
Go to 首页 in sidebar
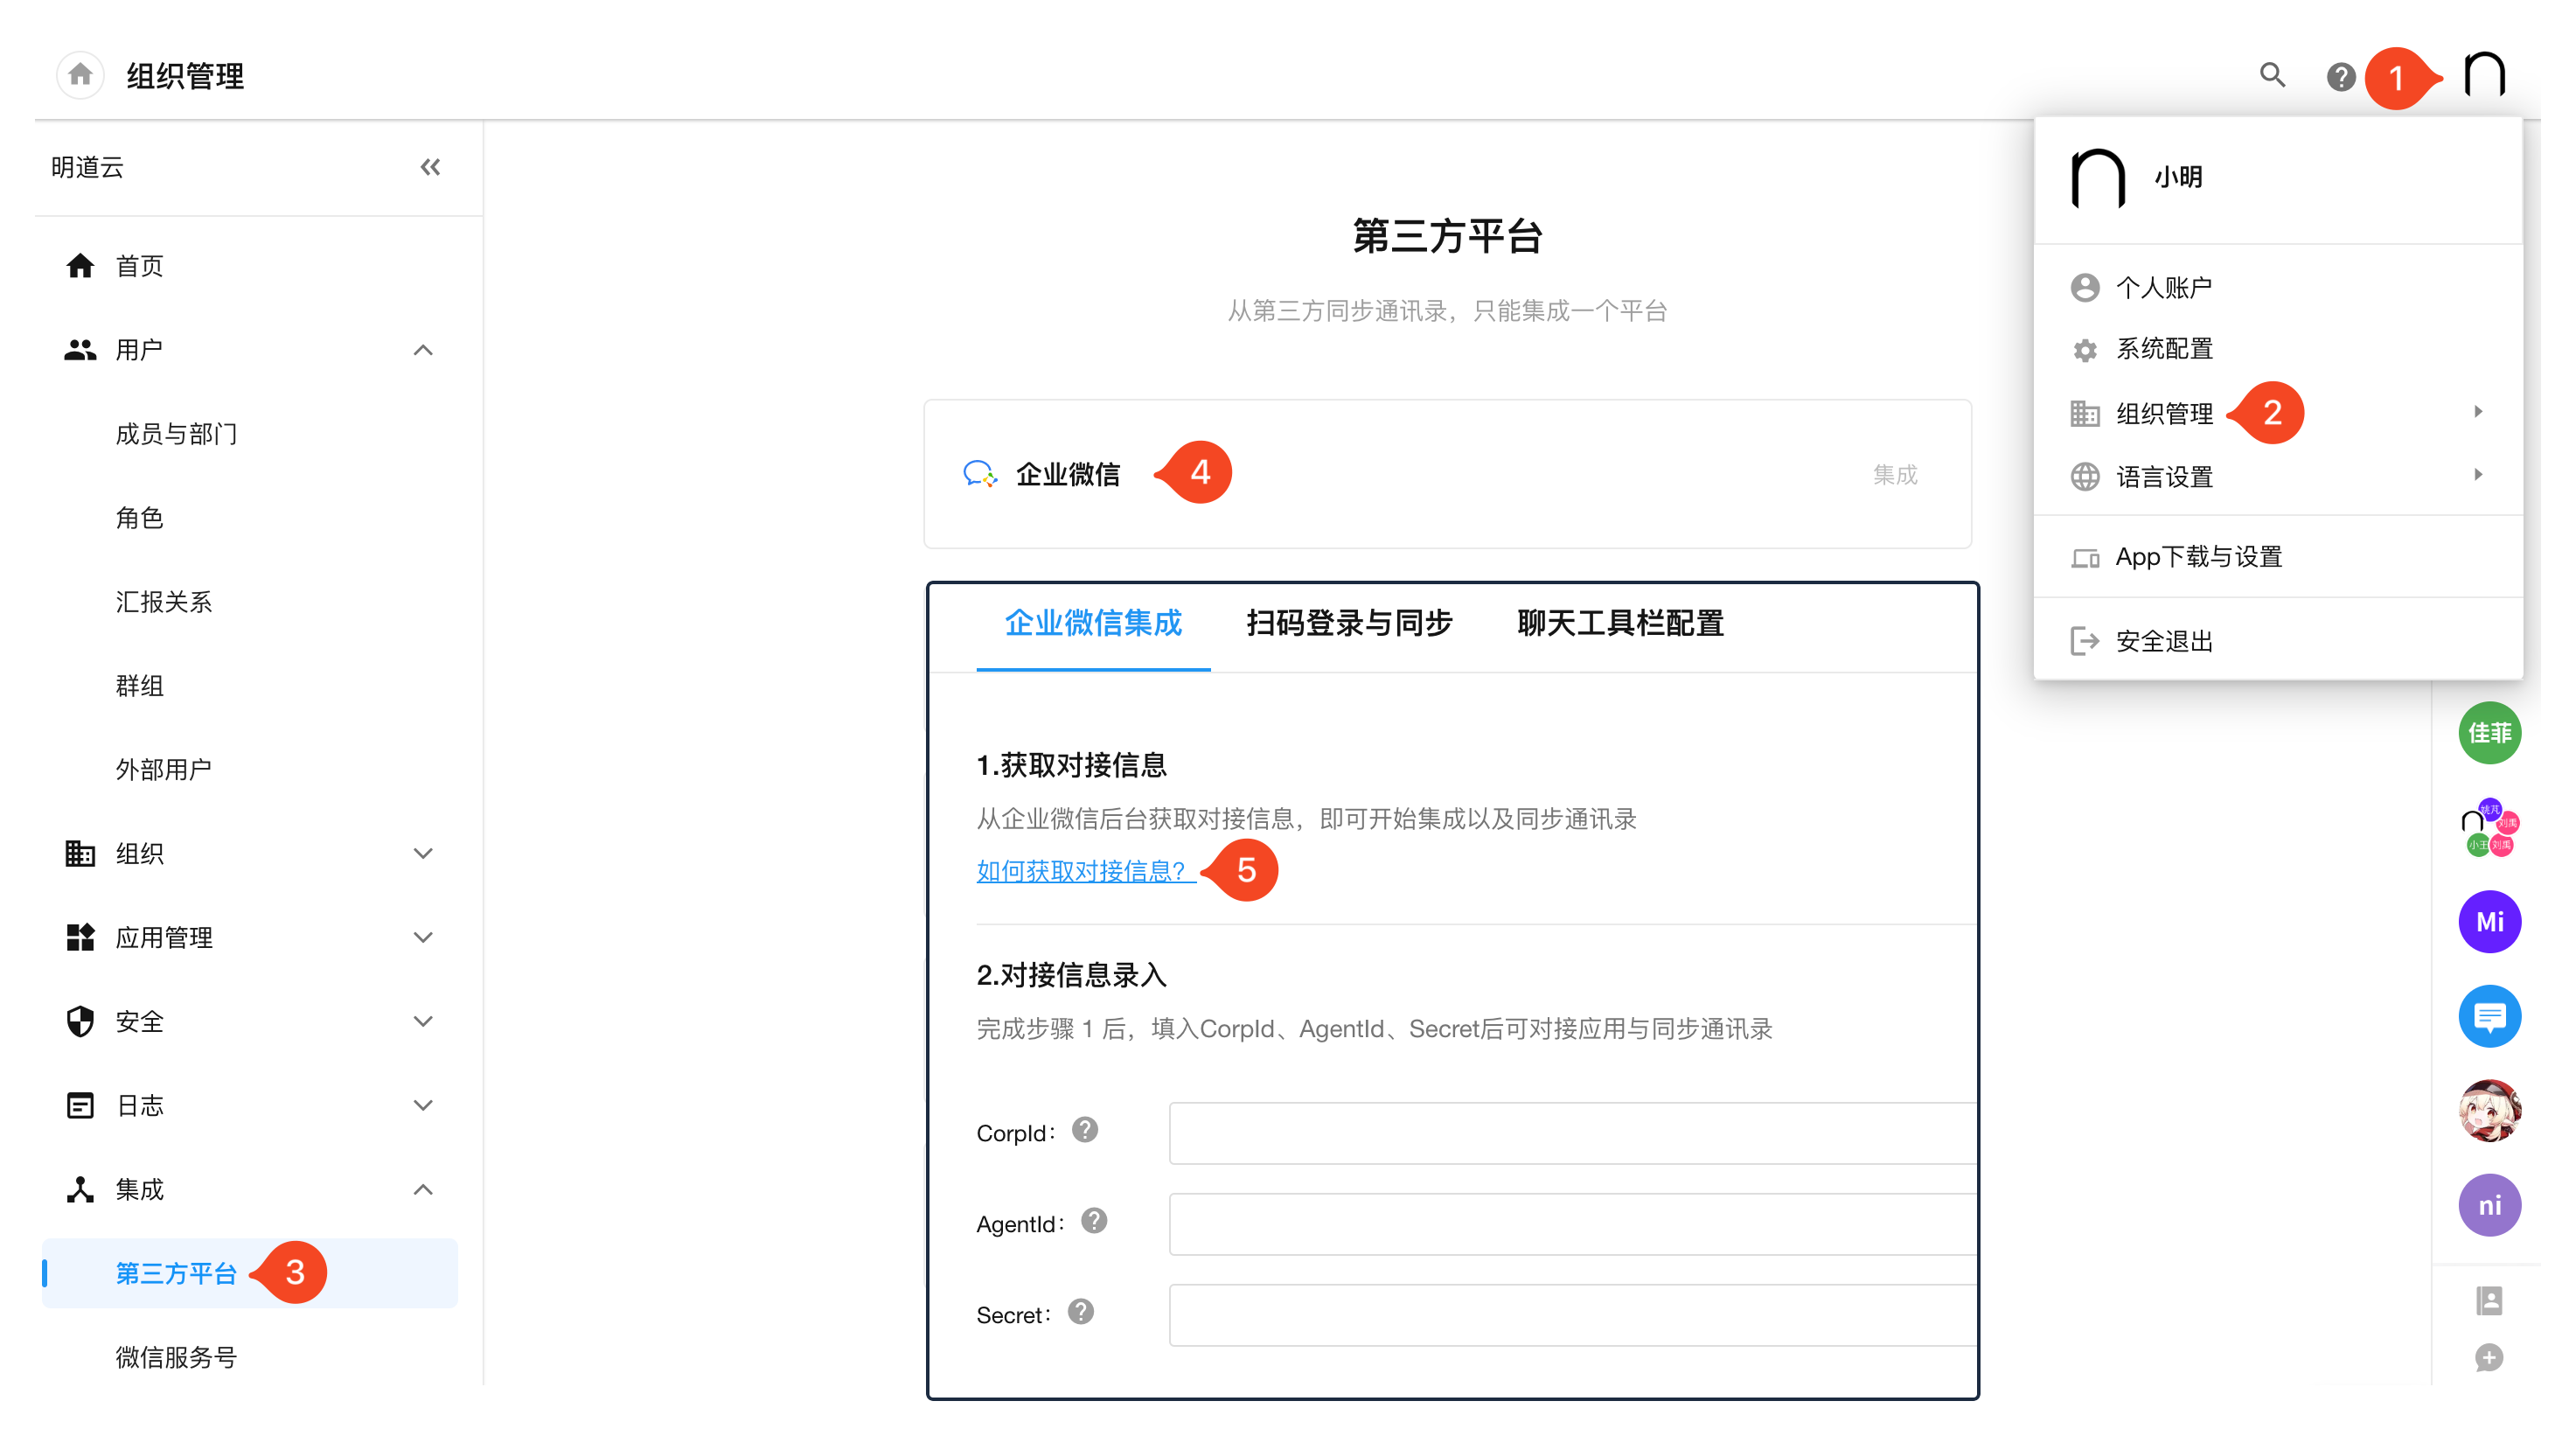pyautogui.click(x=139, y=265)
